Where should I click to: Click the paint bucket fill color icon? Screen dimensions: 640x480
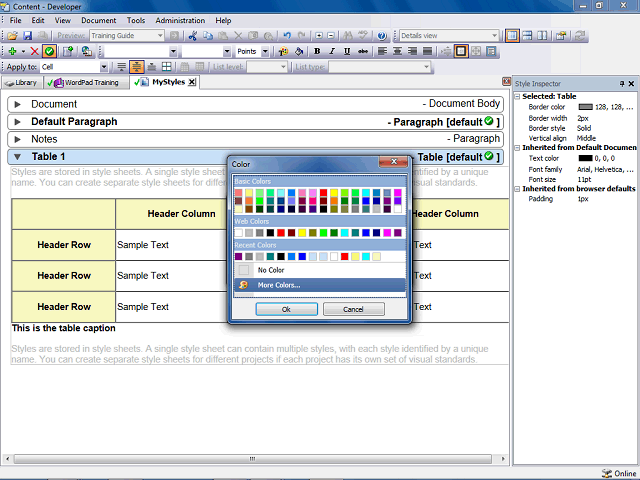299,51
